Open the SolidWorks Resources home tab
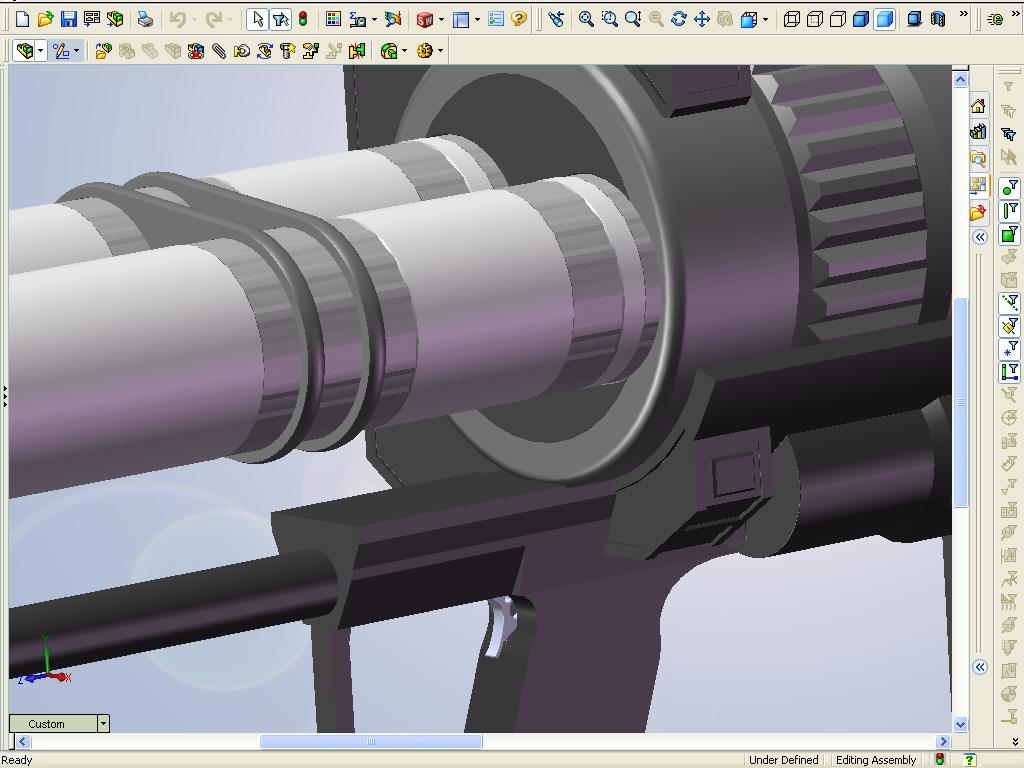Screen dimensions: 1024x768 pyautogui.click(x=978, y=106)
